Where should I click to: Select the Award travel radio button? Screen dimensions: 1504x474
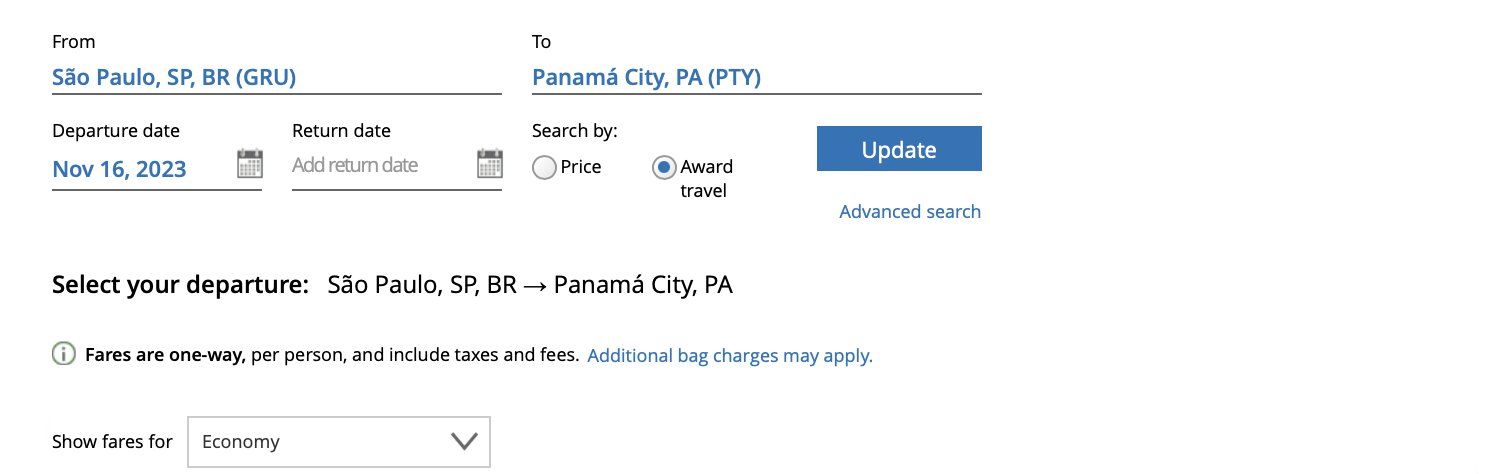pos(664,167)
